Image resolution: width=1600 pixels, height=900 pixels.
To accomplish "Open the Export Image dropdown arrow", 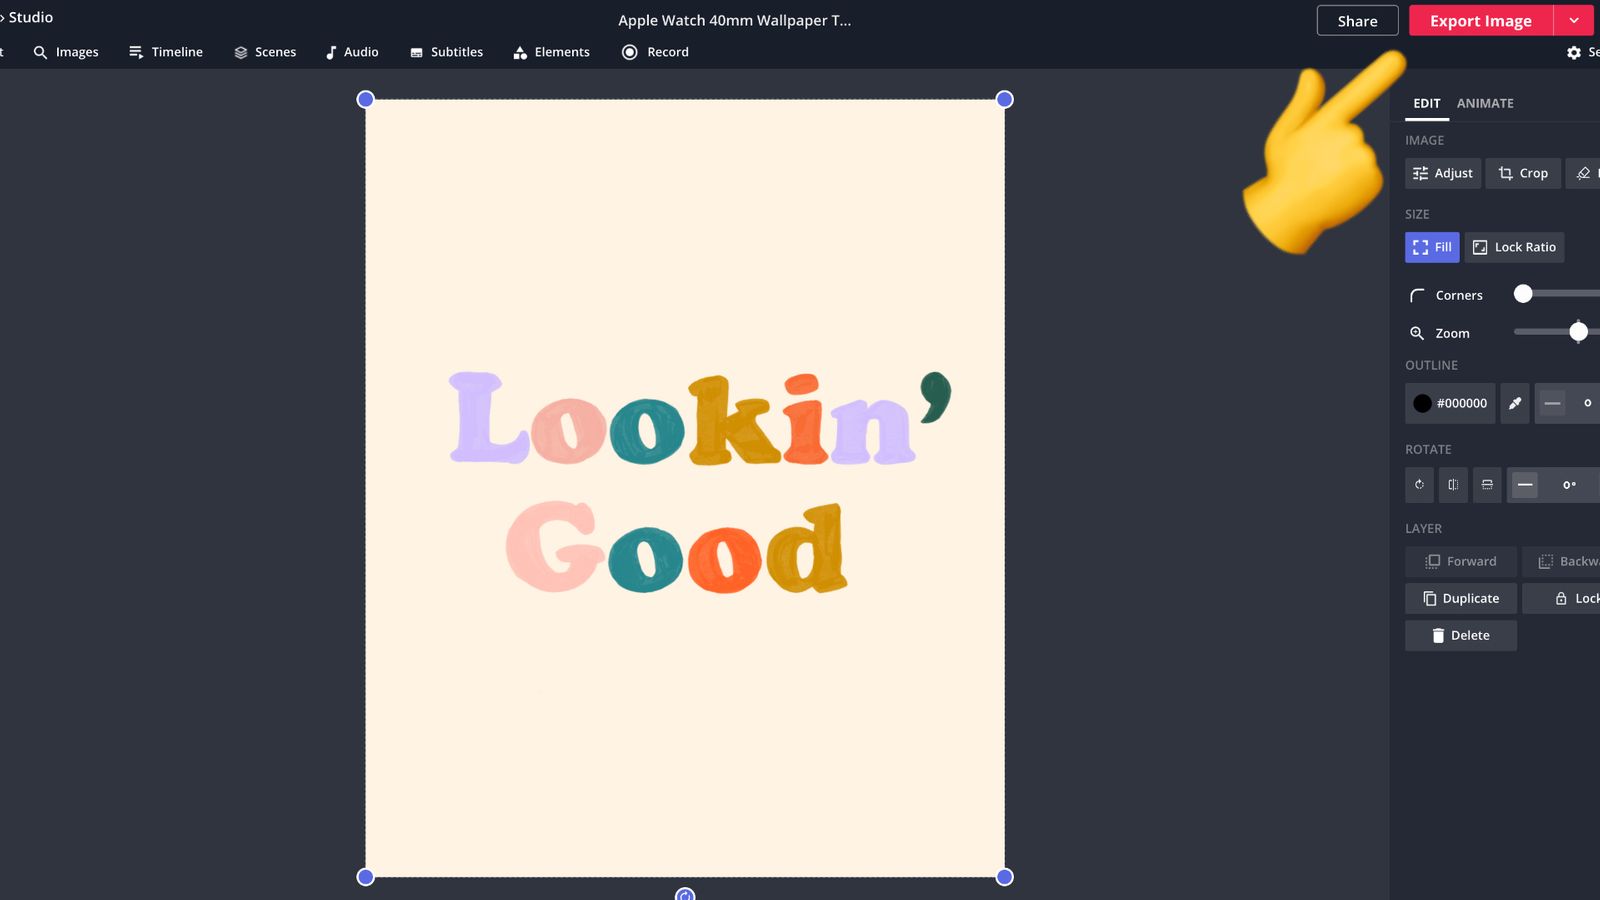I will [1574, 20].
